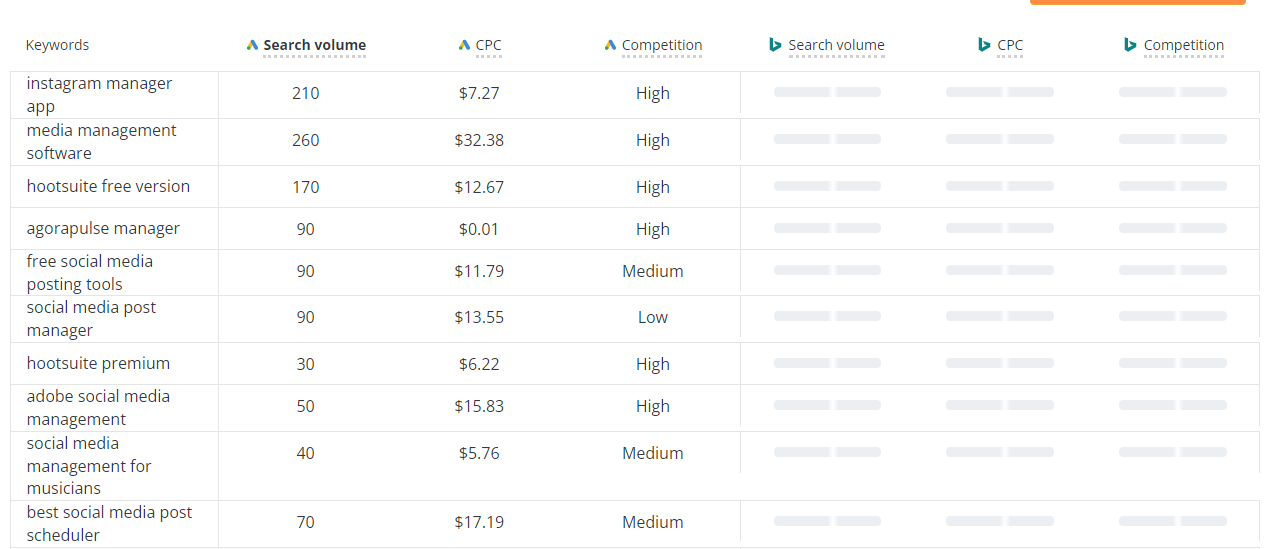Click Low competition for social media post manager
Screen dimensions: 1278x549
(x=652, y=318)
